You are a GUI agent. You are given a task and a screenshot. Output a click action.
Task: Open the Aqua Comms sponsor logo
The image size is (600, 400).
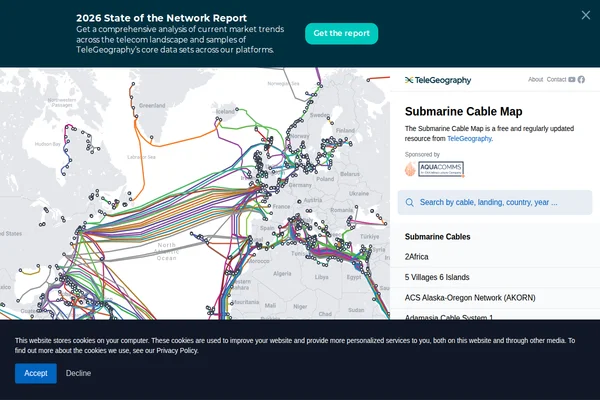click(x=434, y=169)
